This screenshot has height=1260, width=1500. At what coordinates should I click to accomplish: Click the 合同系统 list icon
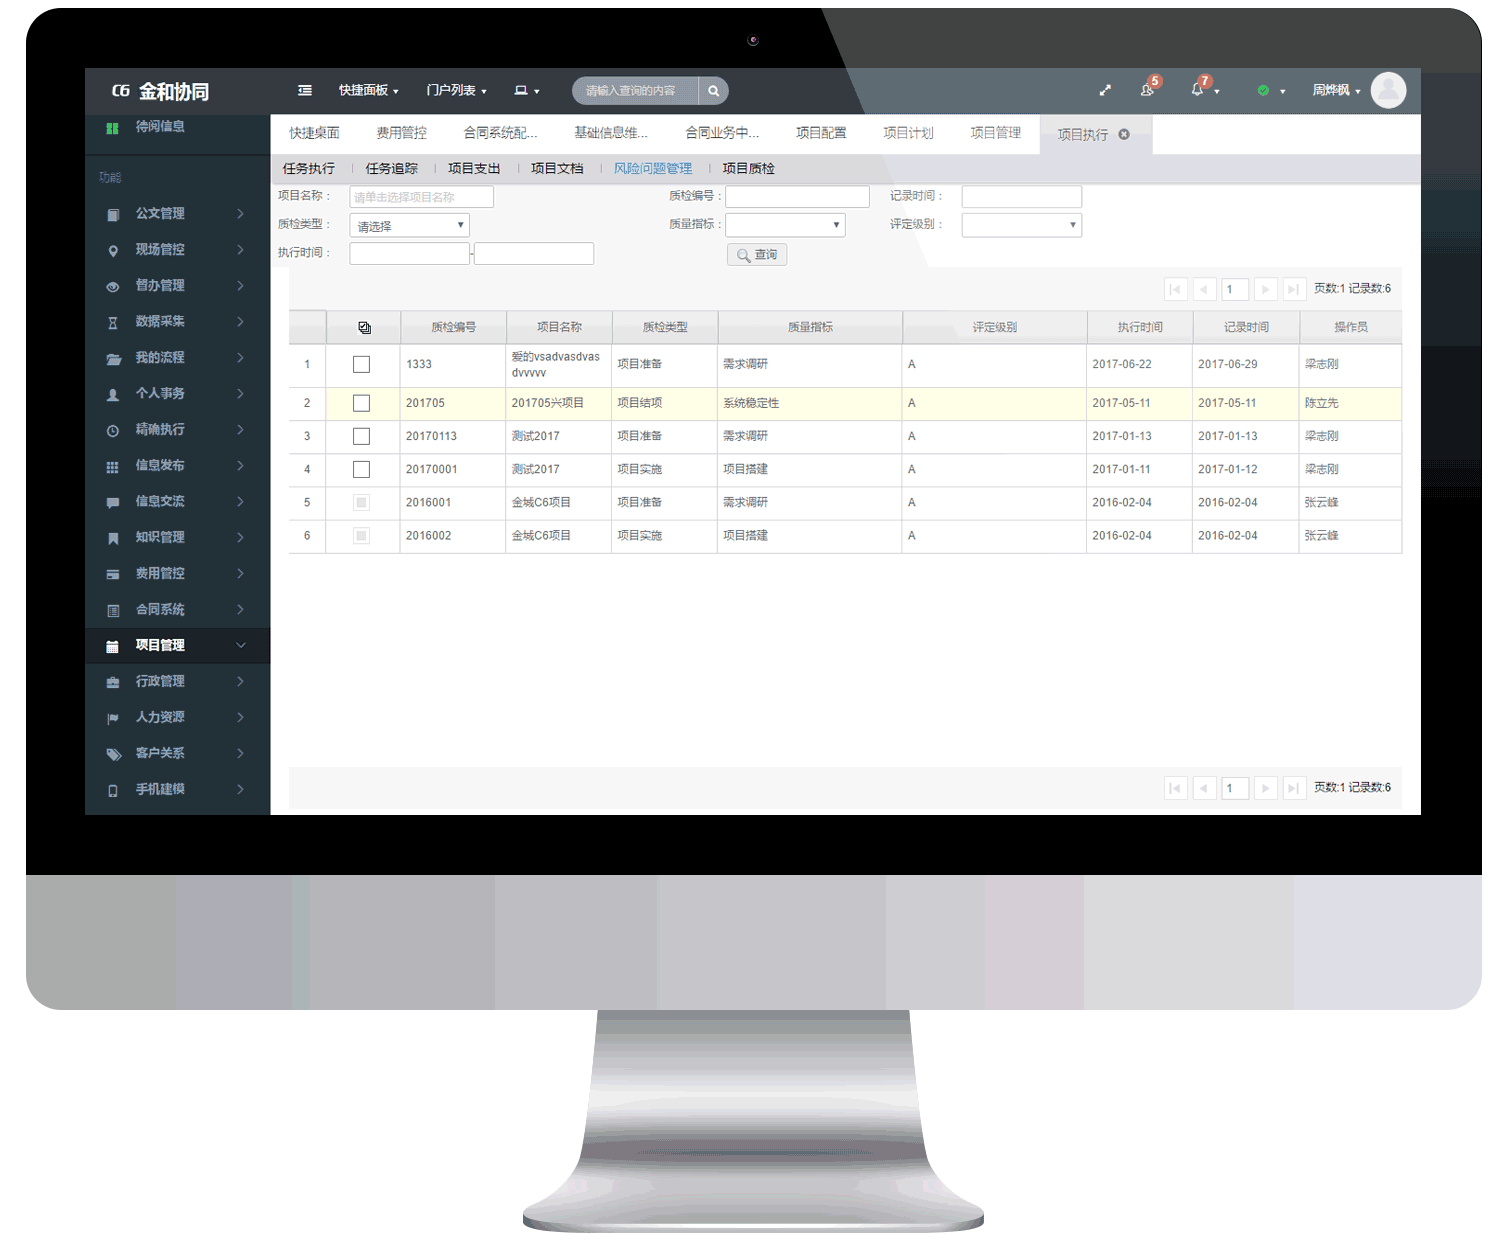click(x=113, y=610)
